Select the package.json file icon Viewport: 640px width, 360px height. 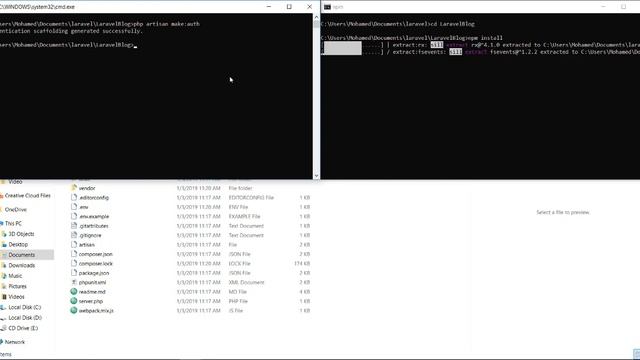74,272
